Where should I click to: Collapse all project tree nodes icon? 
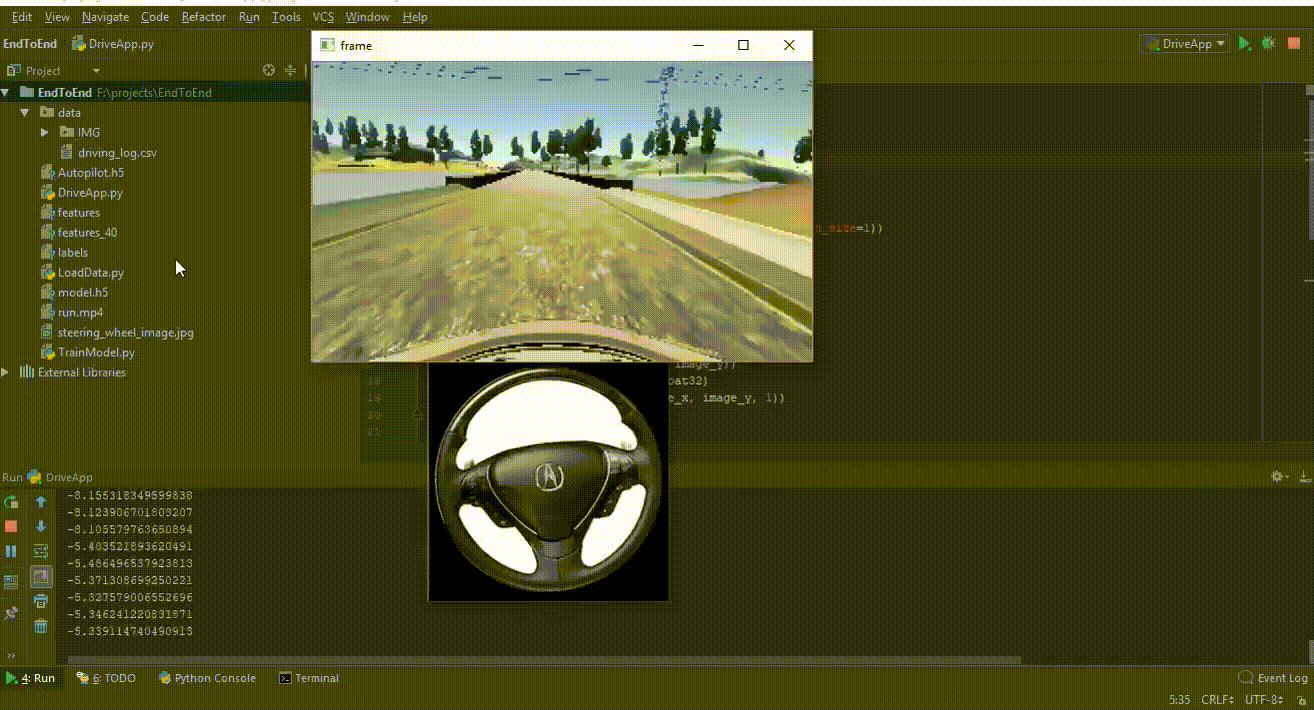[x=291, y=71]
